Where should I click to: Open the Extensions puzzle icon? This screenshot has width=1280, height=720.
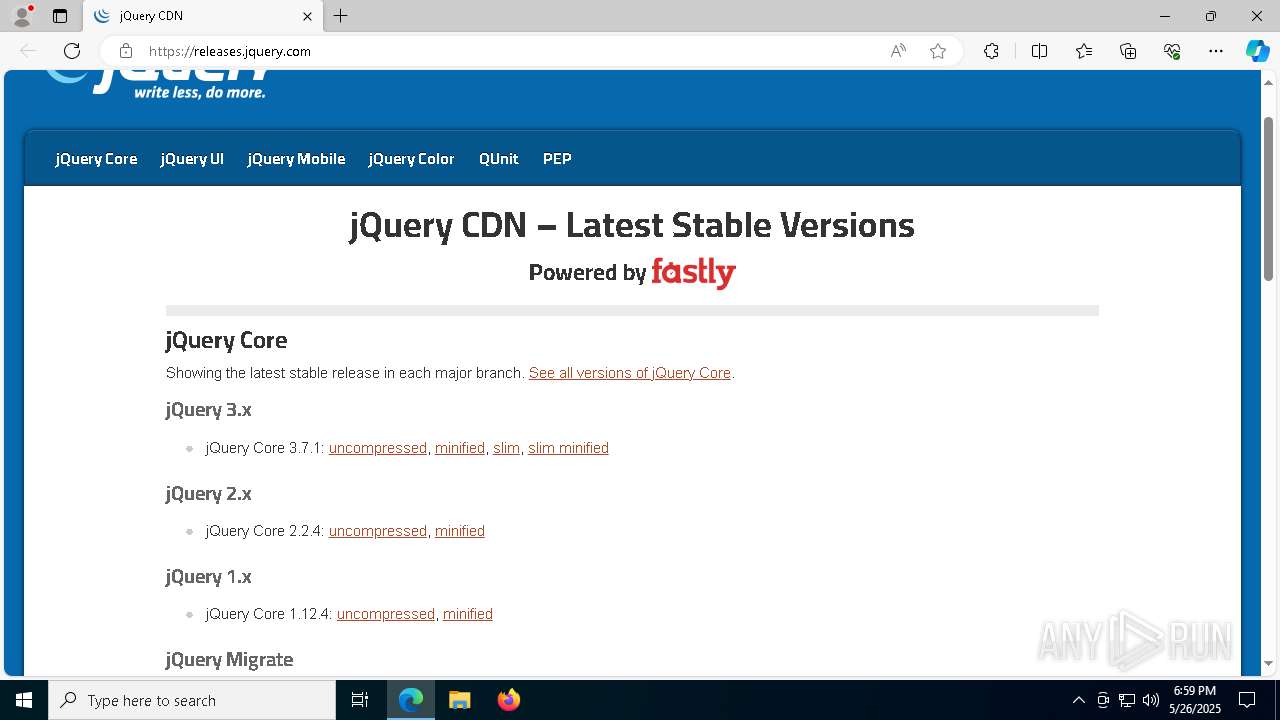pos(991,51)
